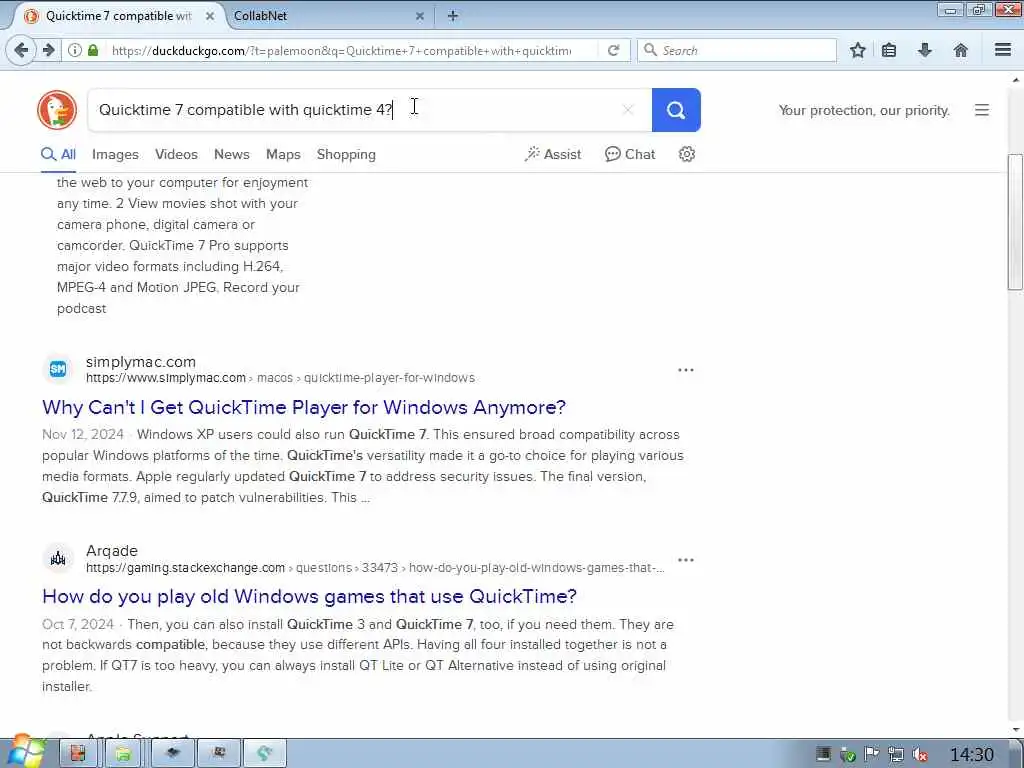The image size is (1024, 768).
Task: Clear the DuckDuckGo search query with X
Action: 628,110
